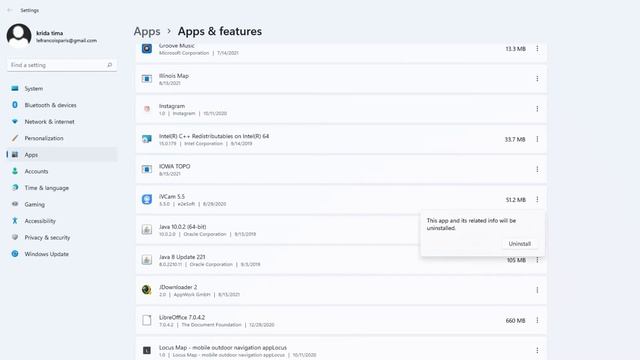Click the Java 8 Update 221 icon
The image size is (640, 360).
(147, 260)
